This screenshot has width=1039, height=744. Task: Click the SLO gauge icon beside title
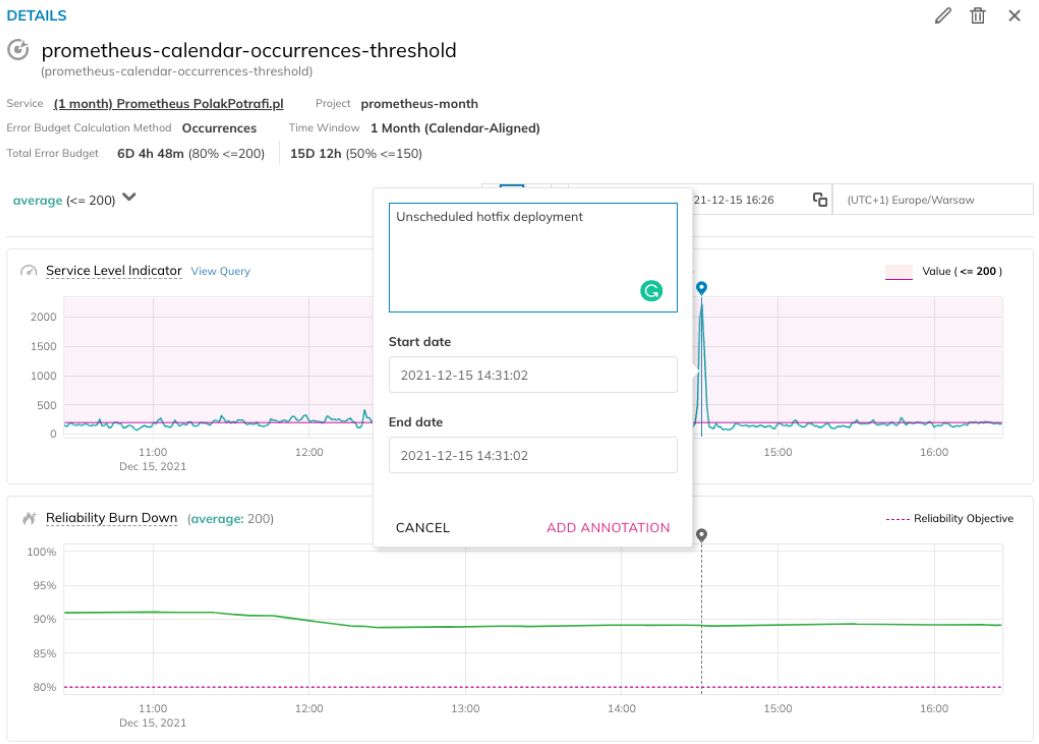pyautogui.click(x=18, y=50)
